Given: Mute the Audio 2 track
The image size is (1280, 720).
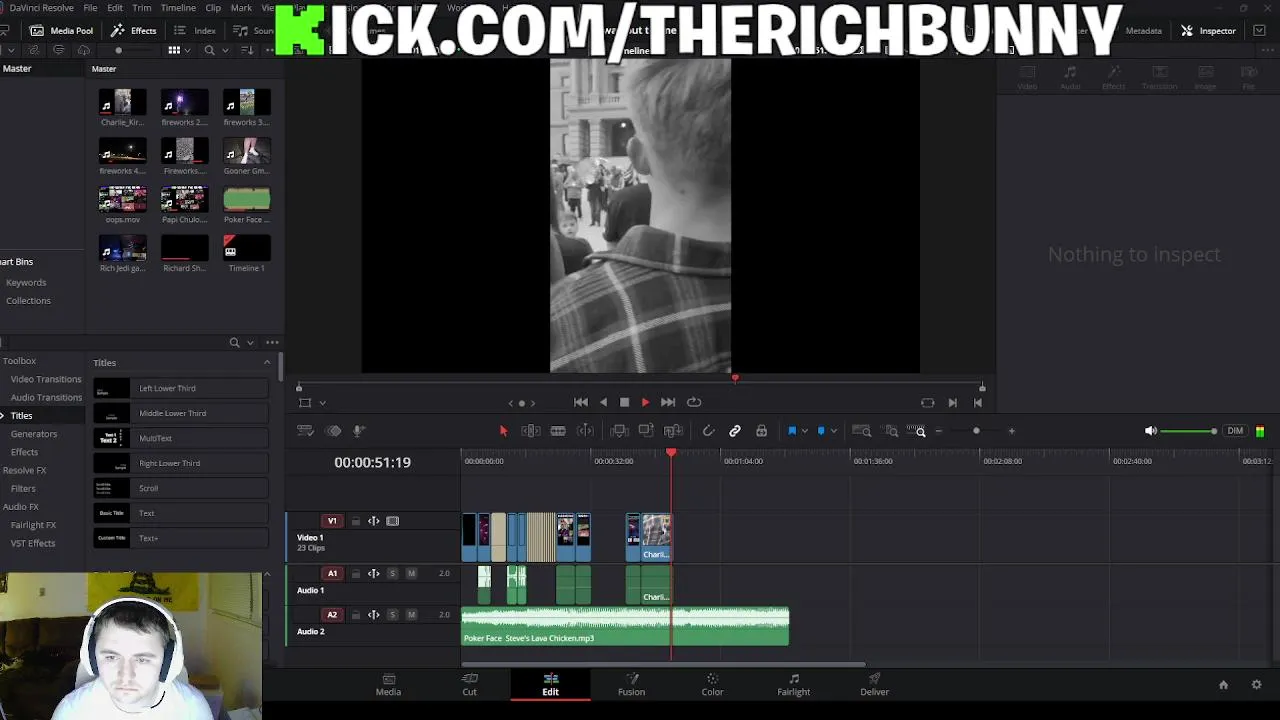Looking at the screenshot, I should pyautogui.click(x=411, y=614).
